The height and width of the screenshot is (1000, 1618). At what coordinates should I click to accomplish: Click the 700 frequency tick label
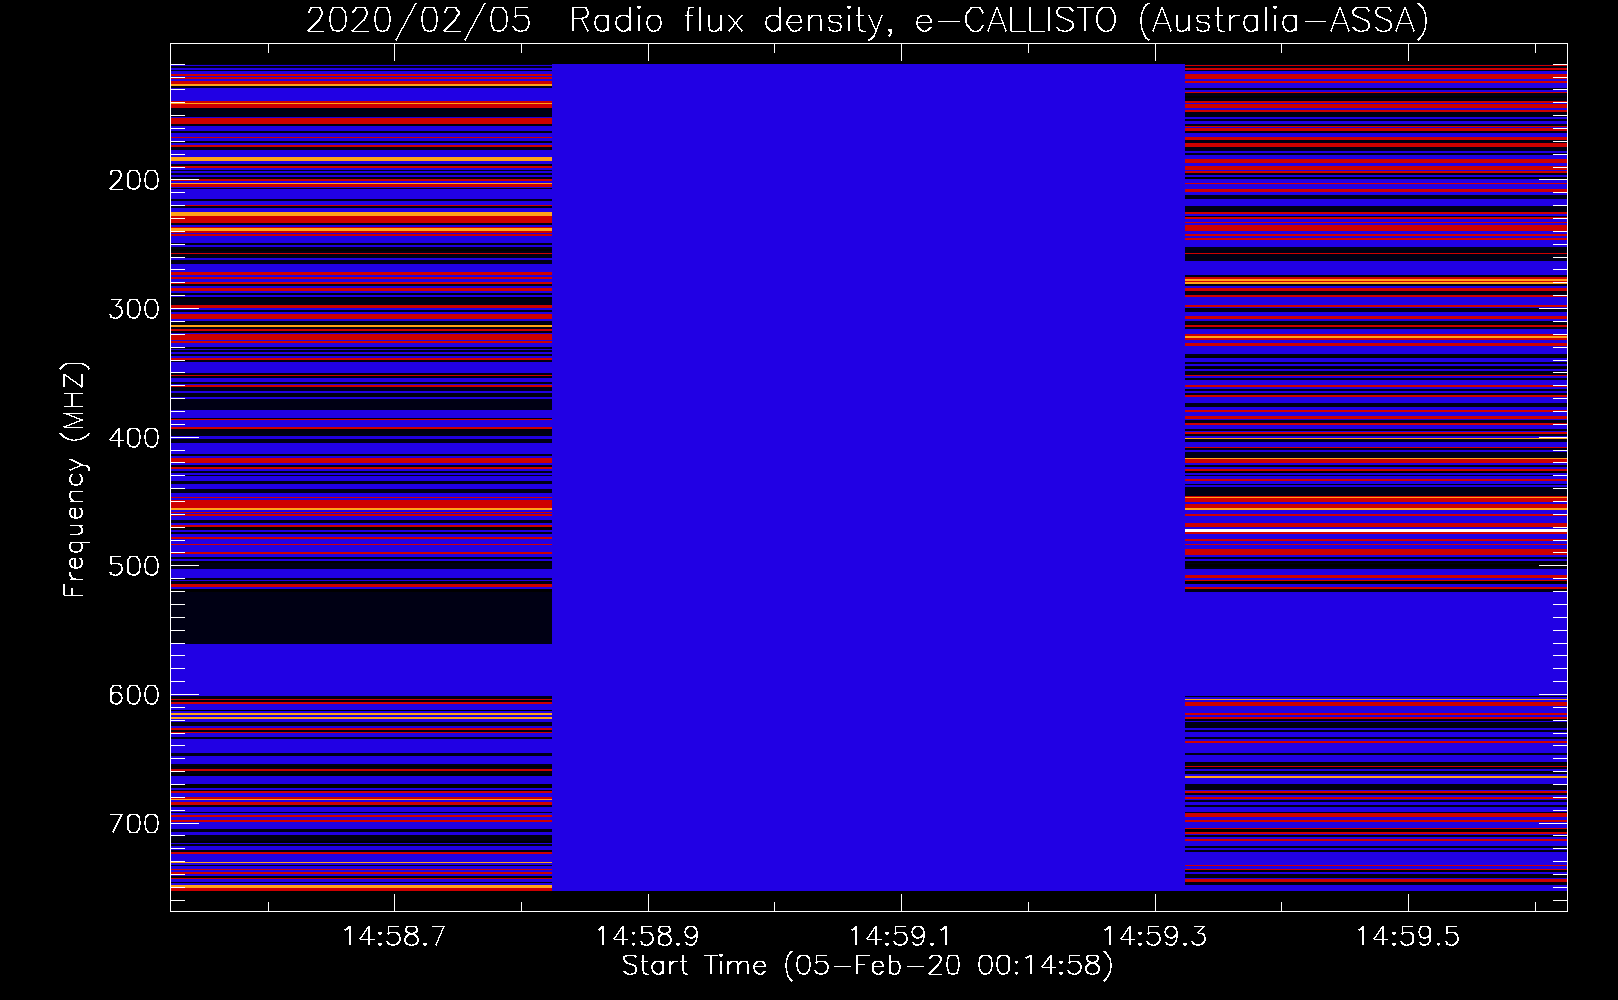point(134,824)
